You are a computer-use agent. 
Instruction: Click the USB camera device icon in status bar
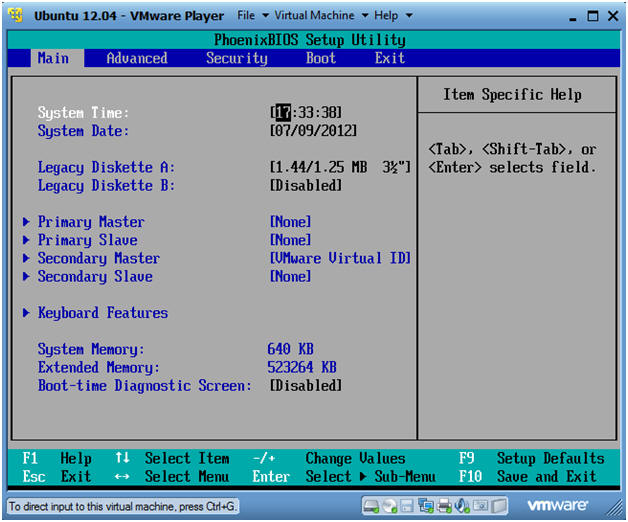tap(481, 506)
